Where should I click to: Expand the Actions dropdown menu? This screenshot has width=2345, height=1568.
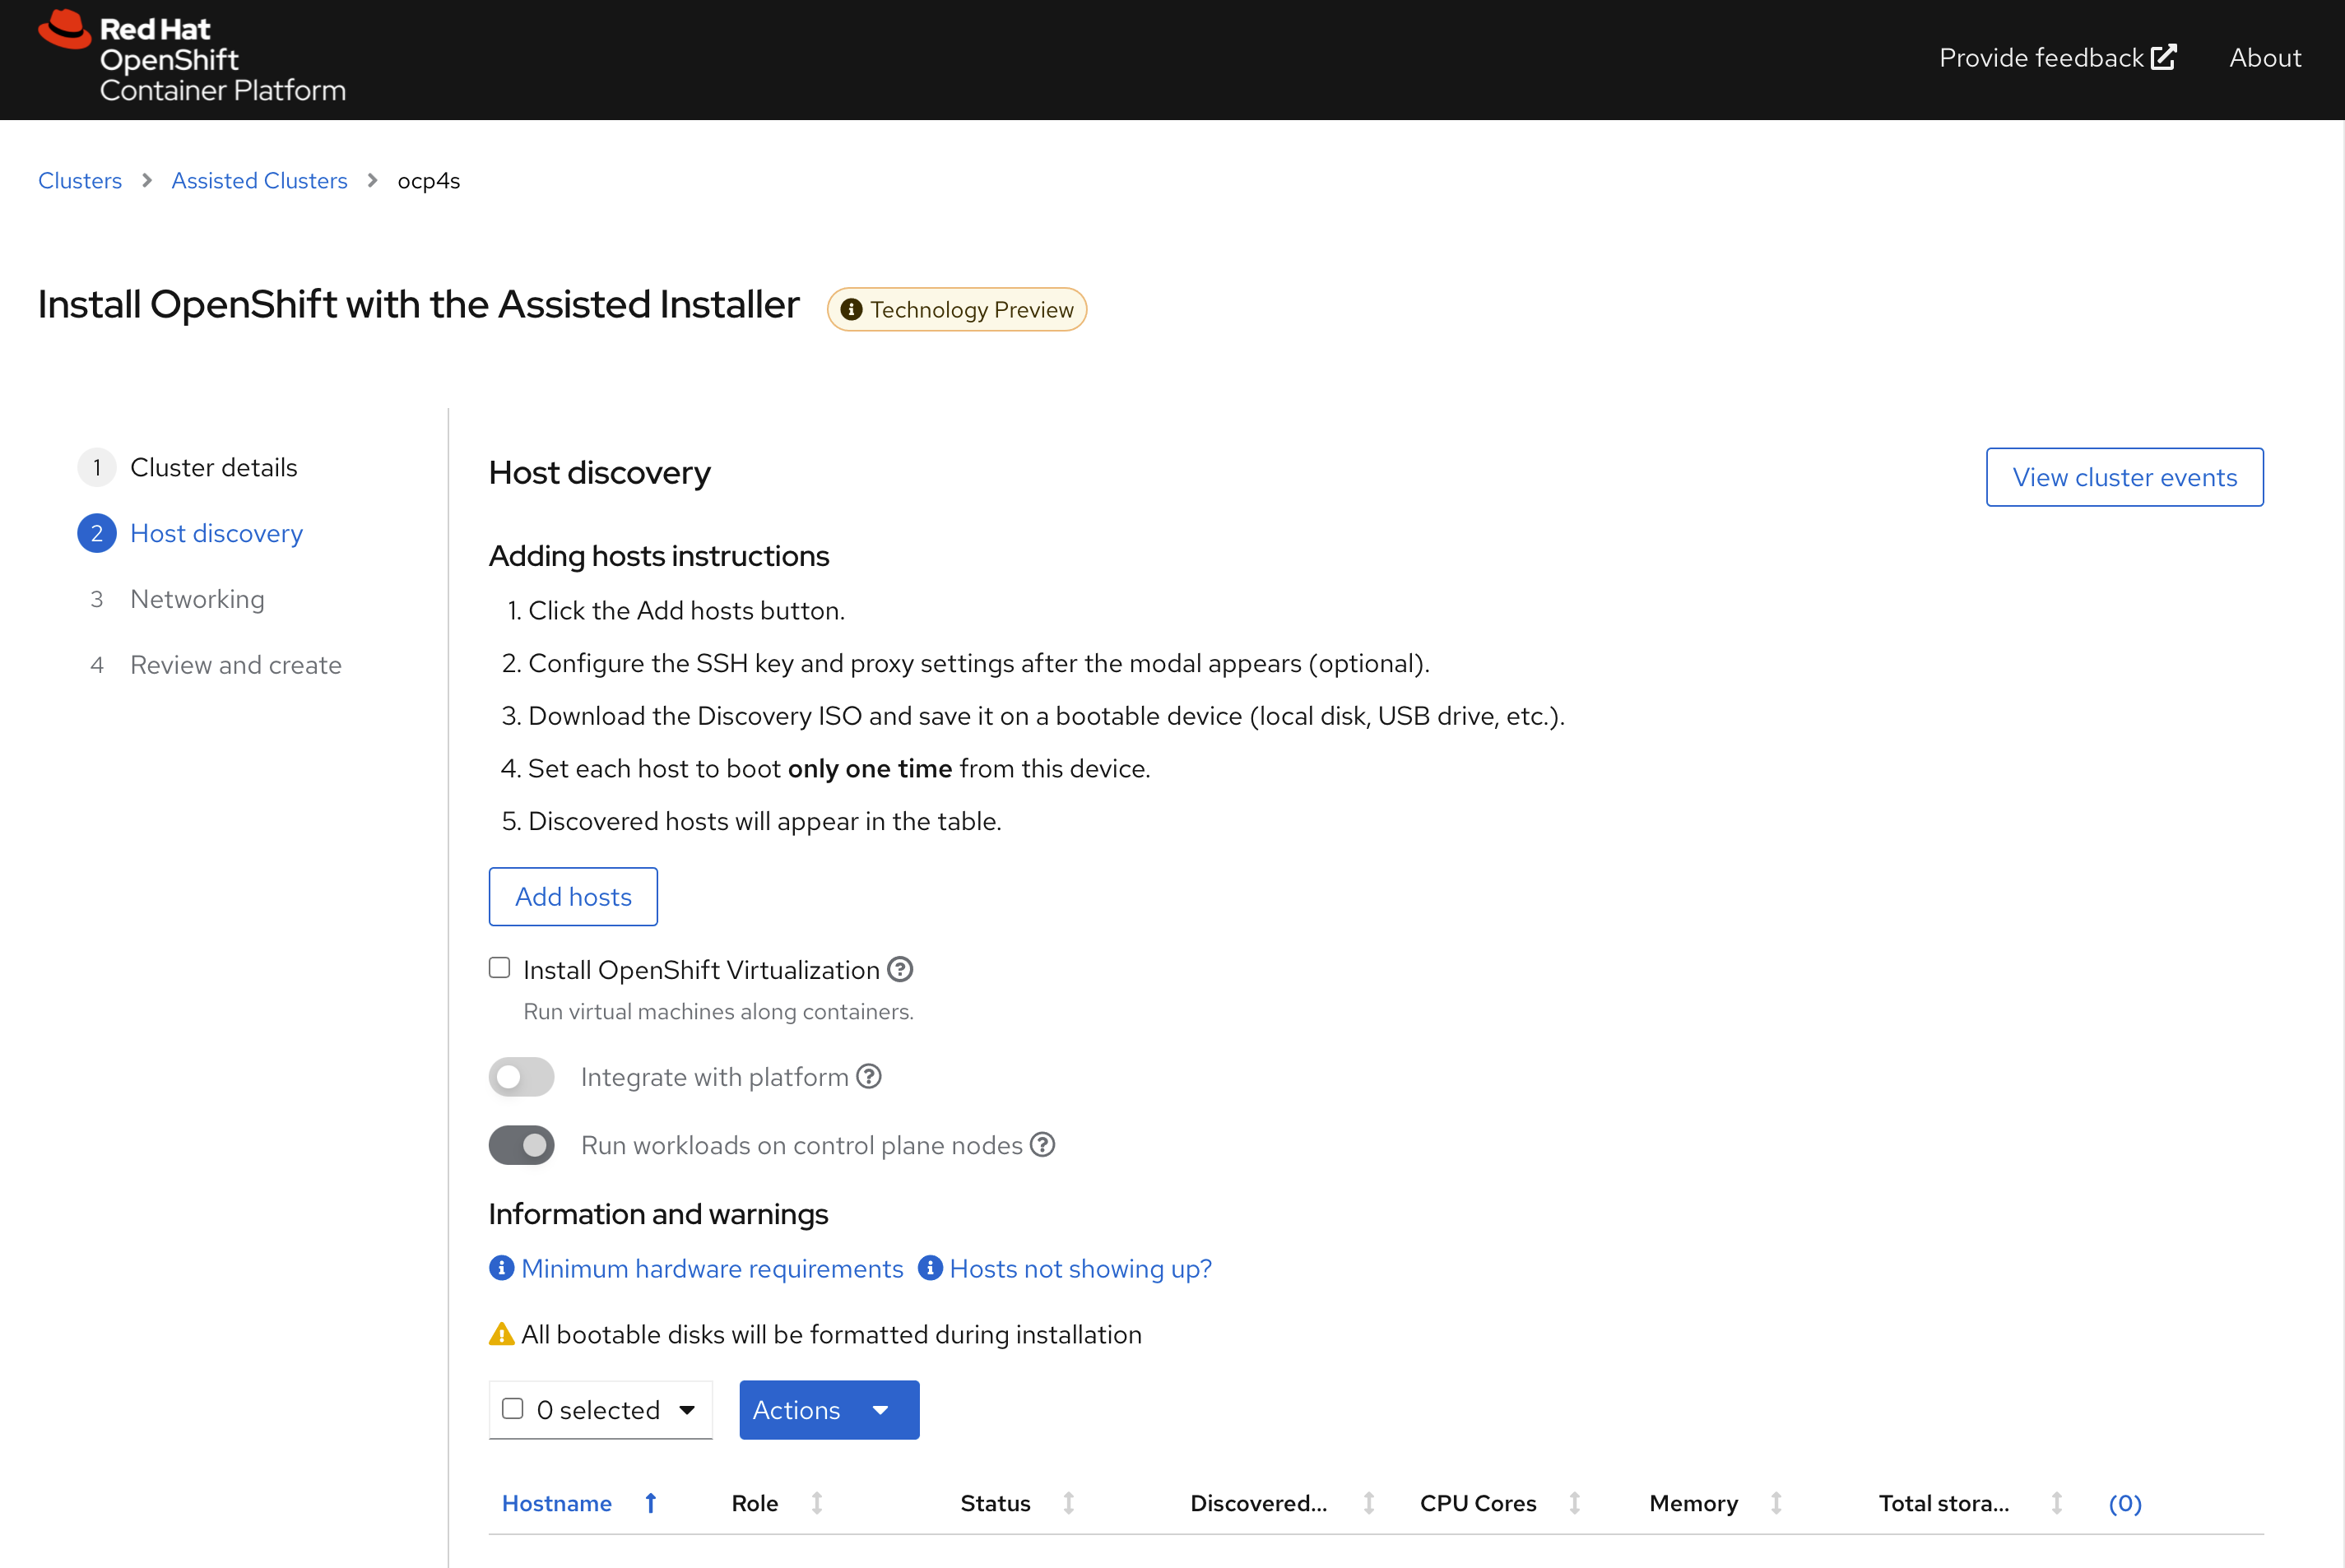pyautogui.click(x=828, y=1410)
